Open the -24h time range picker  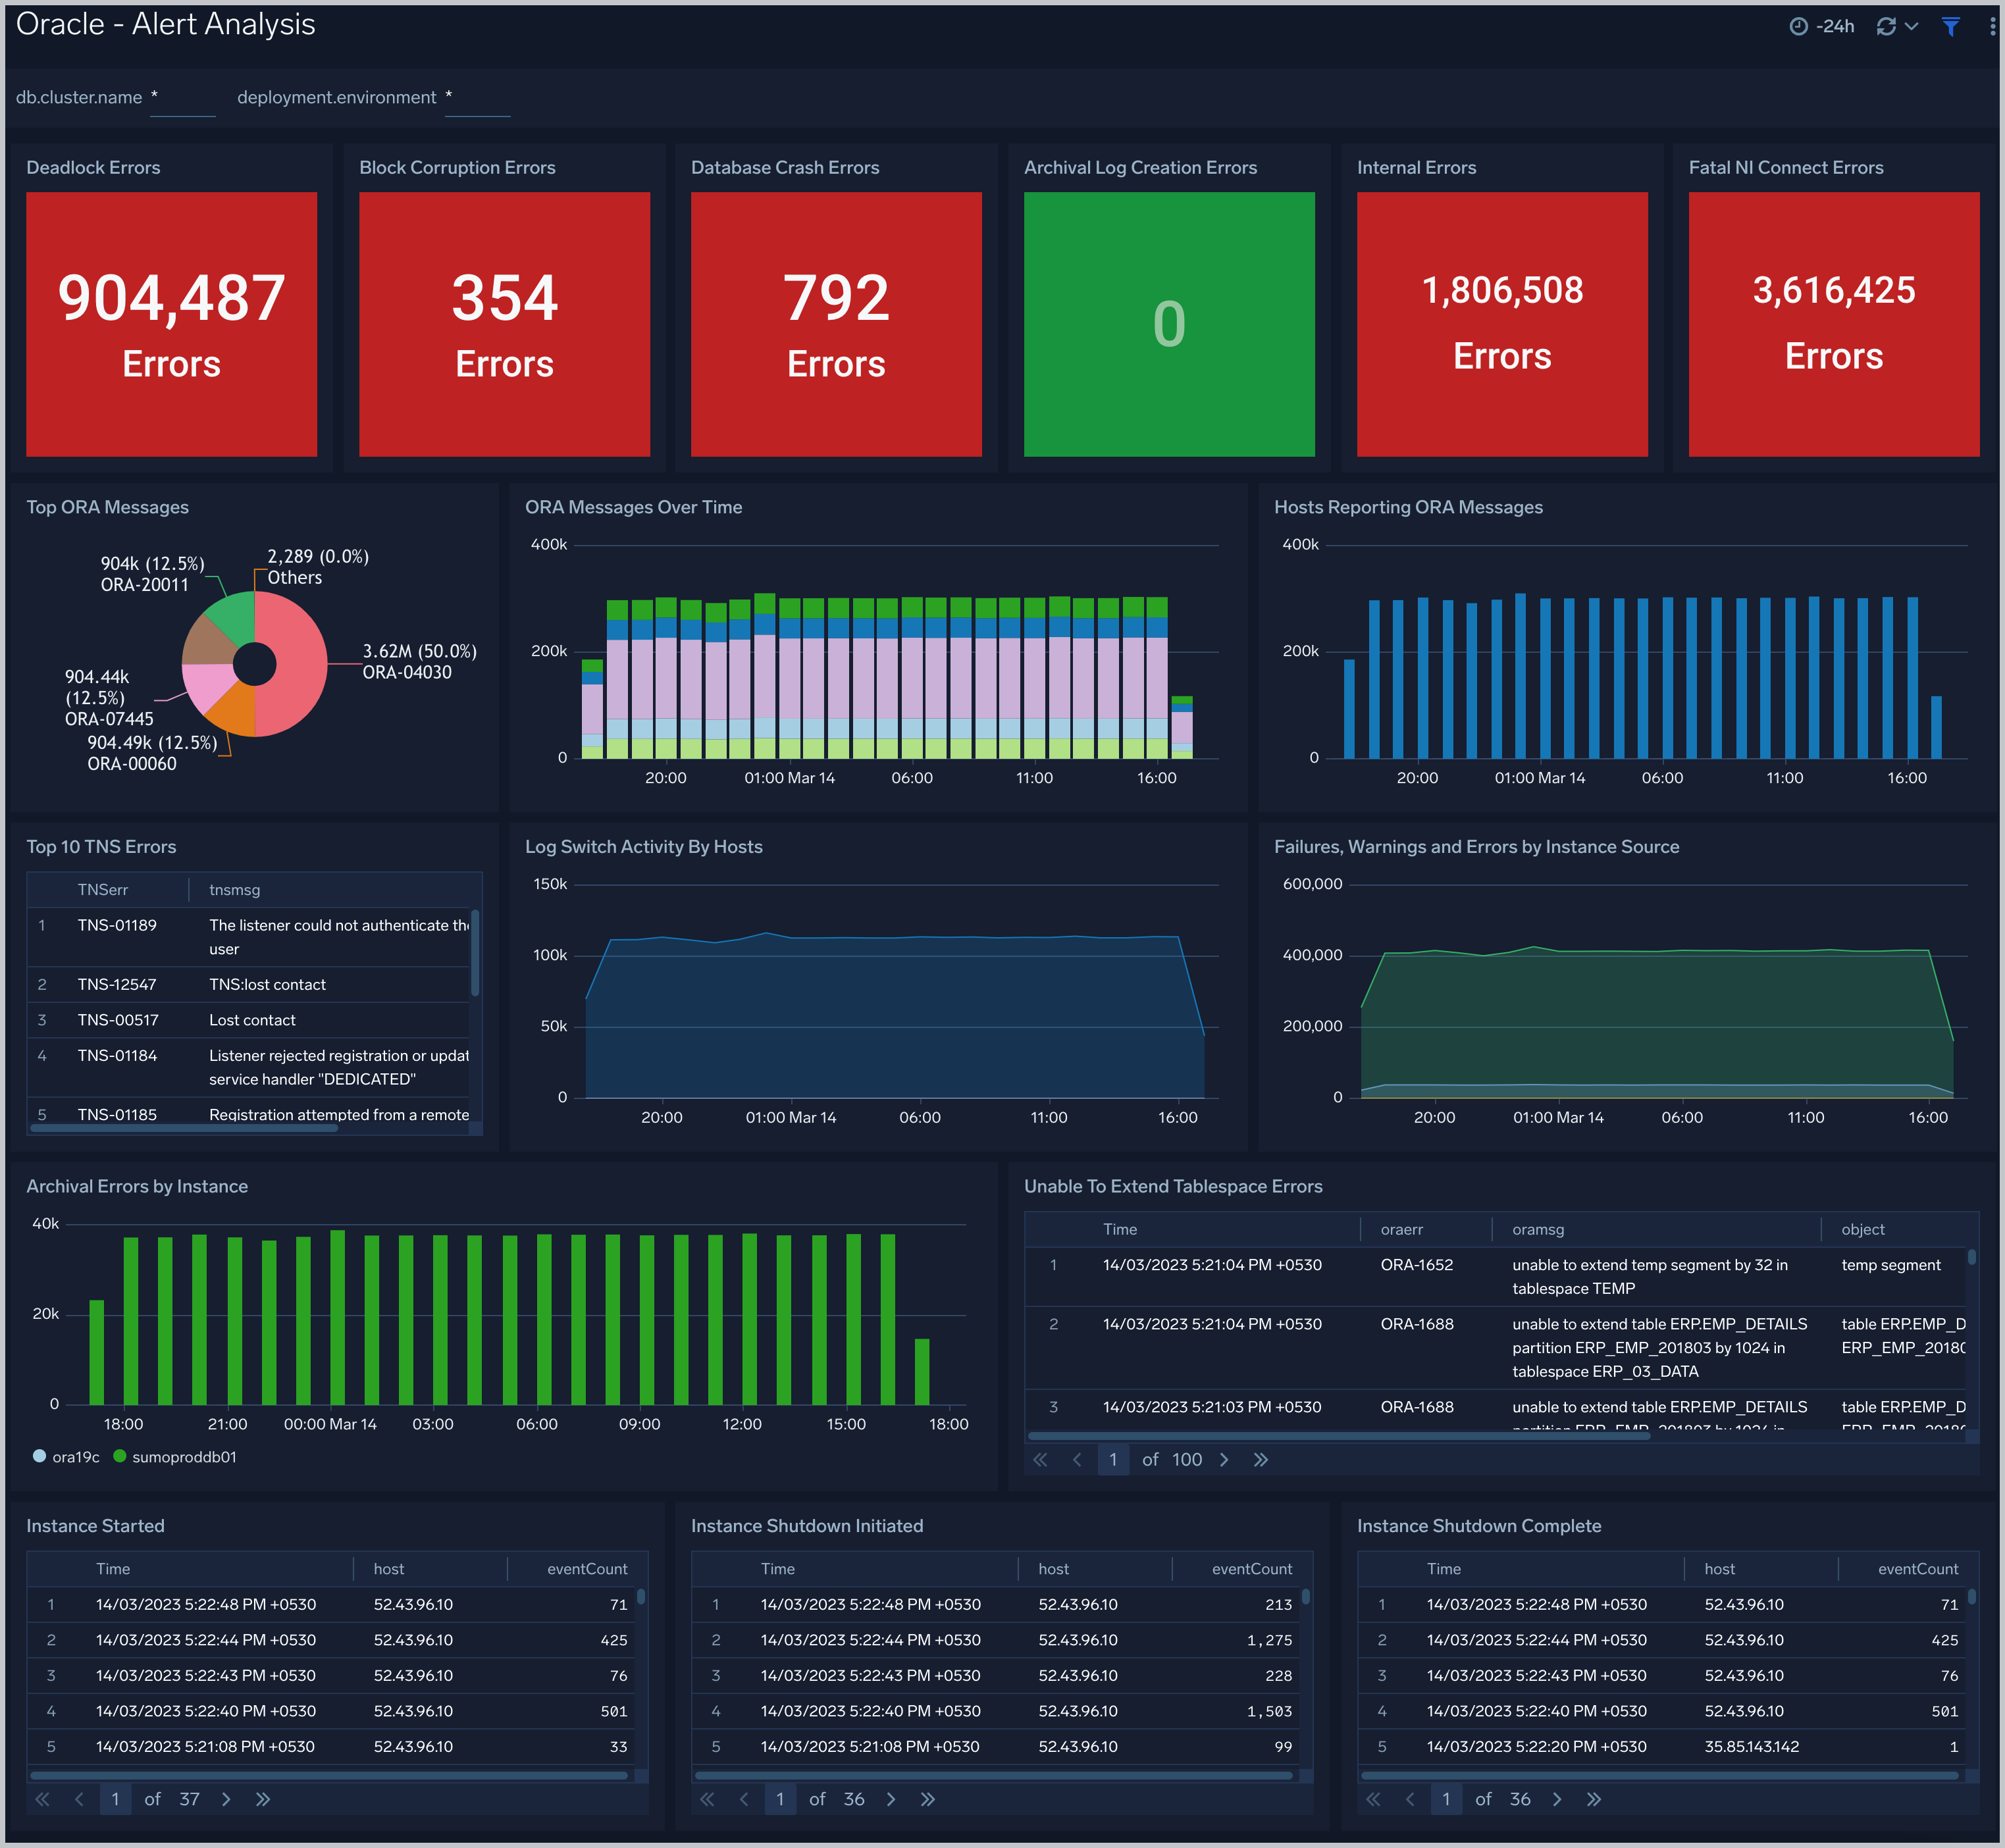(x=1821, y=26)
